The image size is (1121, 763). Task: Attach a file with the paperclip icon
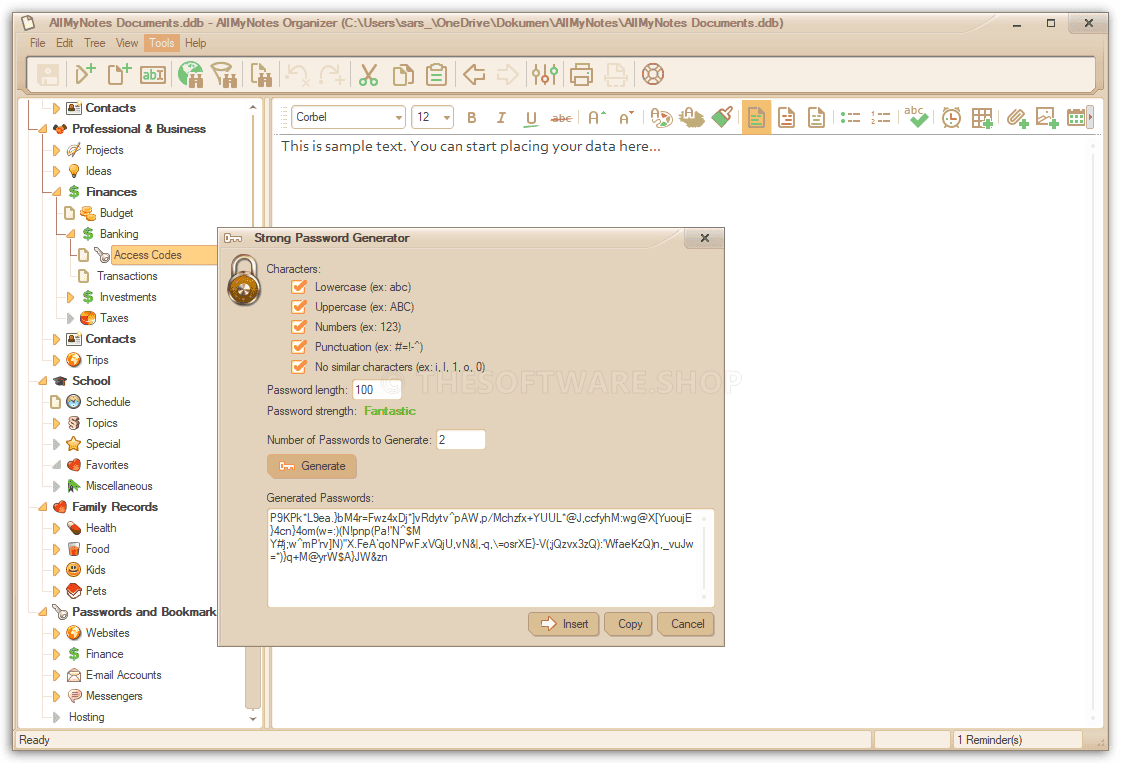[x=1017, y=118]
